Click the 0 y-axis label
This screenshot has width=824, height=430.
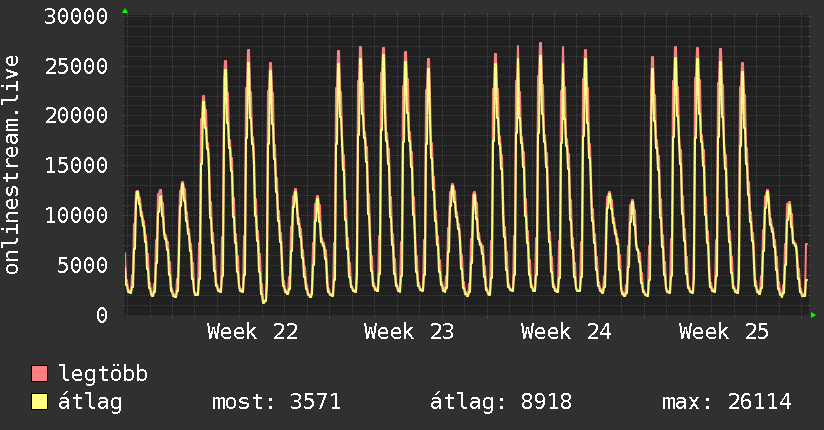tap(102, 315)
